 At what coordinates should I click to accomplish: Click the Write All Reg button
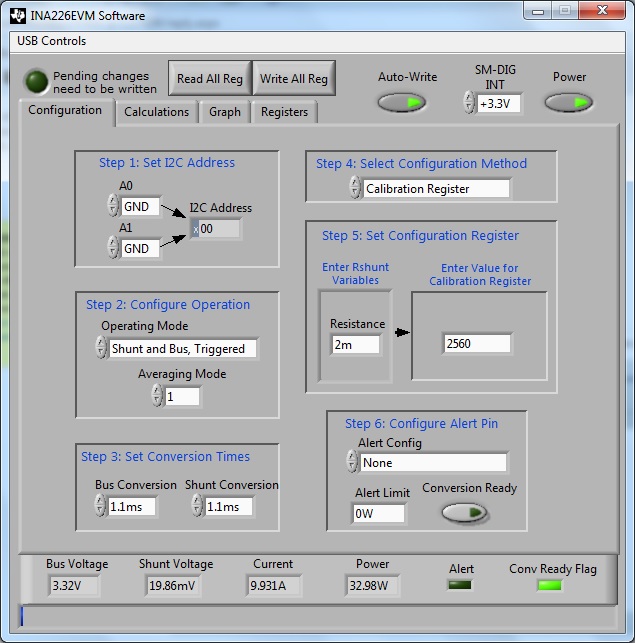point(294,78)
